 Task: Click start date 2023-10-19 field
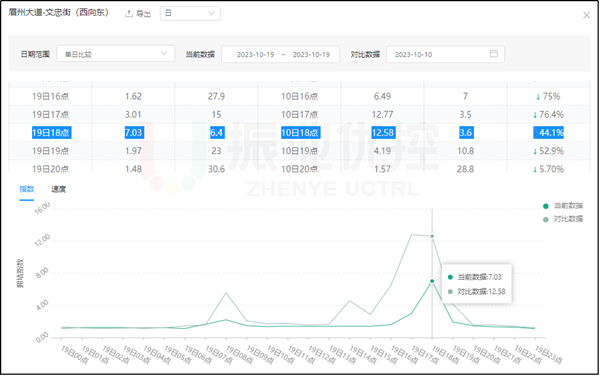pyautogui.click(x=255, y=54)
